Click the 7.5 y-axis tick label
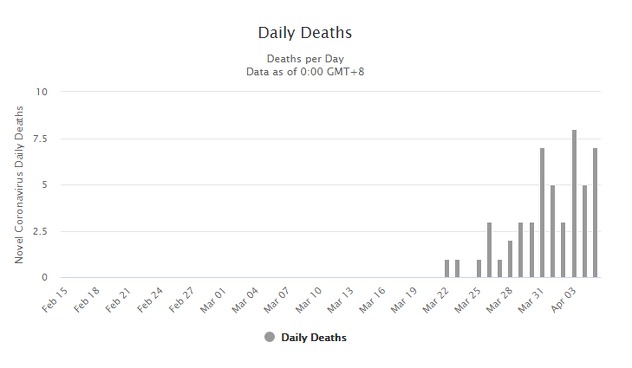Viewport: 632px width, 368px height. coord(40,138)
